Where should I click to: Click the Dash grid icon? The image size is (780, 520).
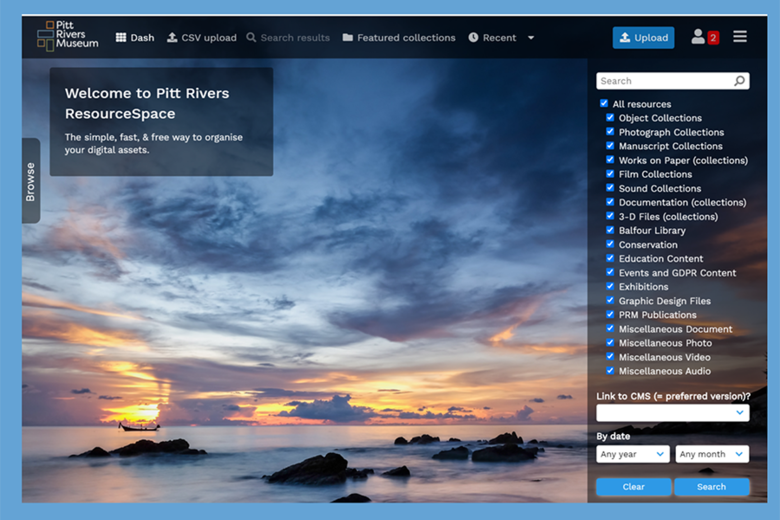[x=121, y=37]
